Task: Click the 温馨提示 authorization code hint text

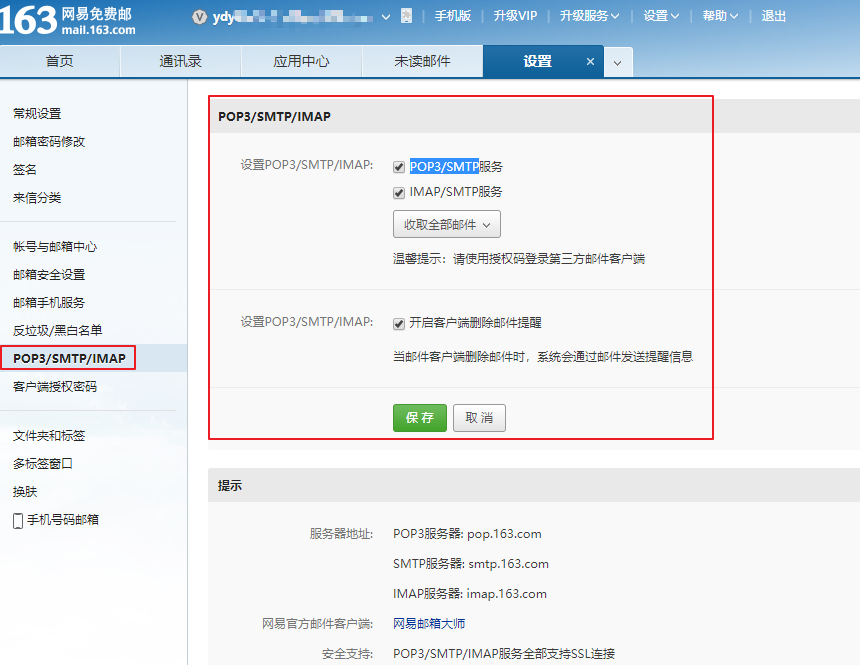Action: (x=519, y=259)
